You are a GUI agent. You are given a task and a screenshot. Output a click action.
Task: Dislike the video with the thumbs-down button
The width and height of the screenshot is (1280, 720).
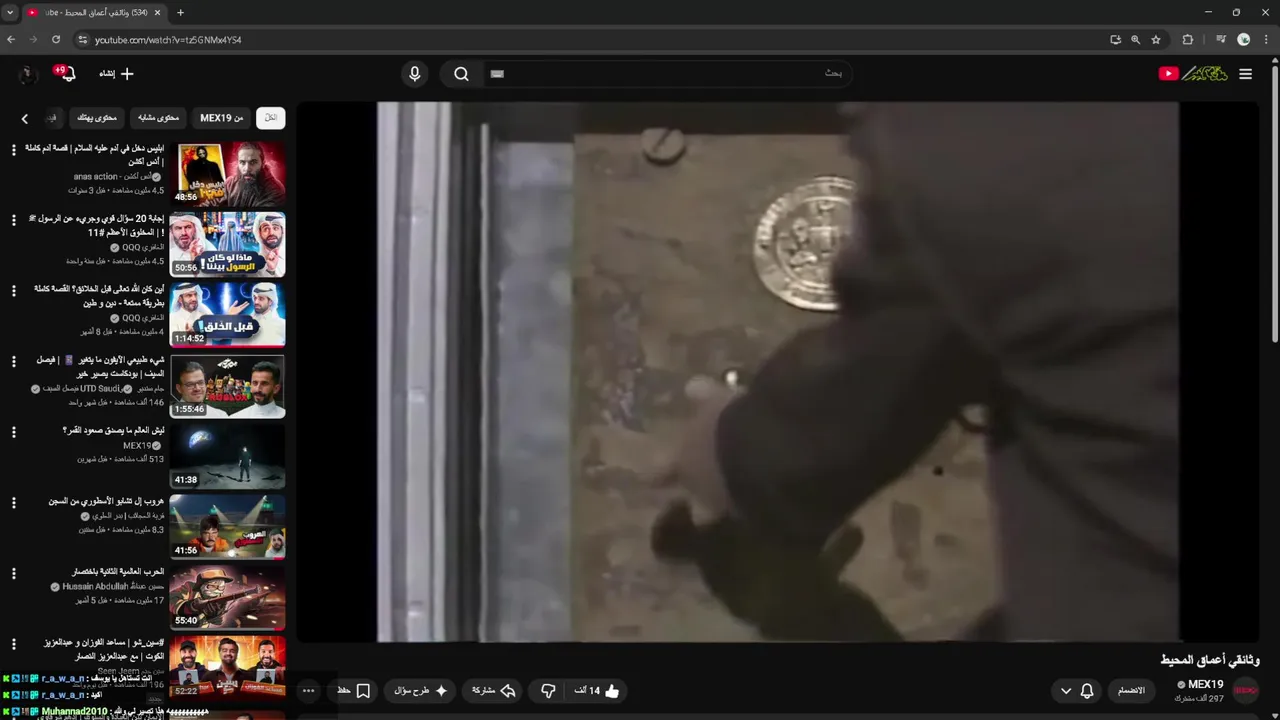(x=548, y=691)
